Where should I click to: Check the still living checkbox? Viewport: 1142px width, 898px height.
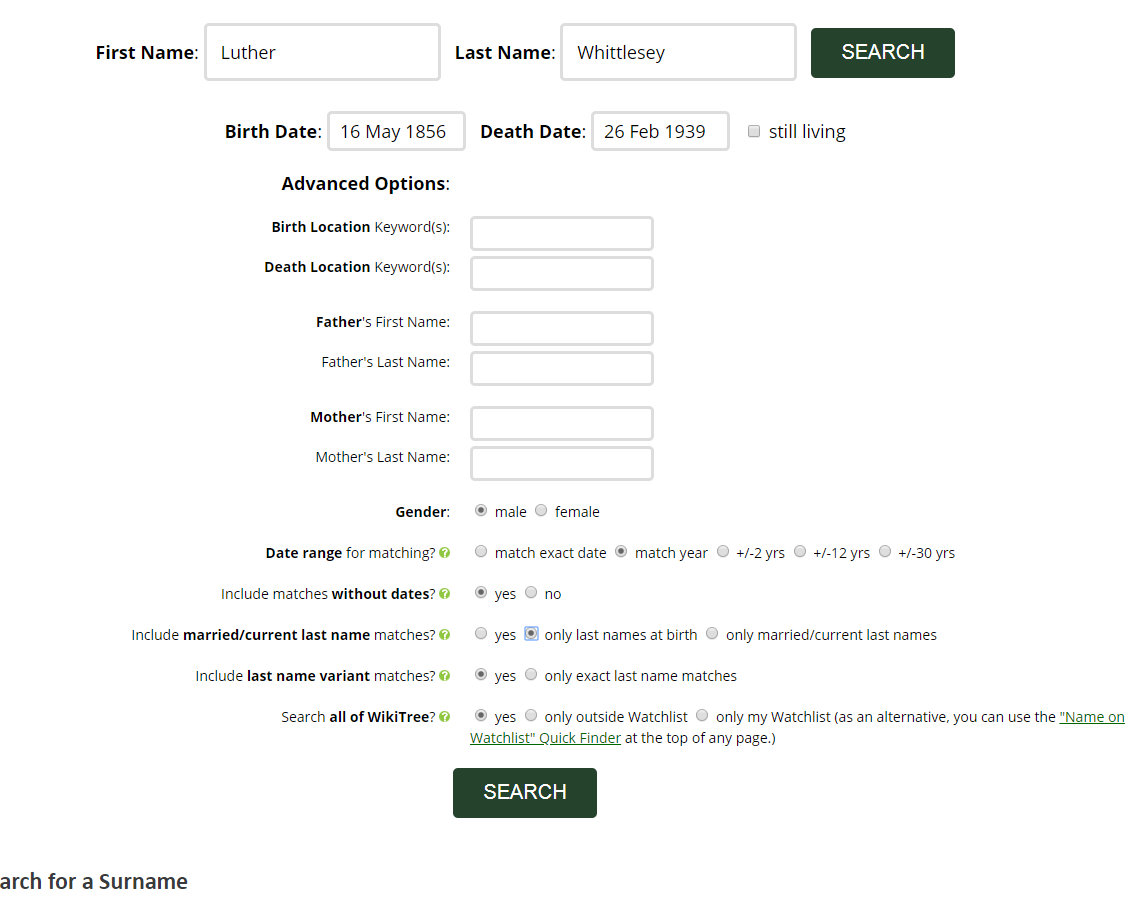tap(754, 131)
